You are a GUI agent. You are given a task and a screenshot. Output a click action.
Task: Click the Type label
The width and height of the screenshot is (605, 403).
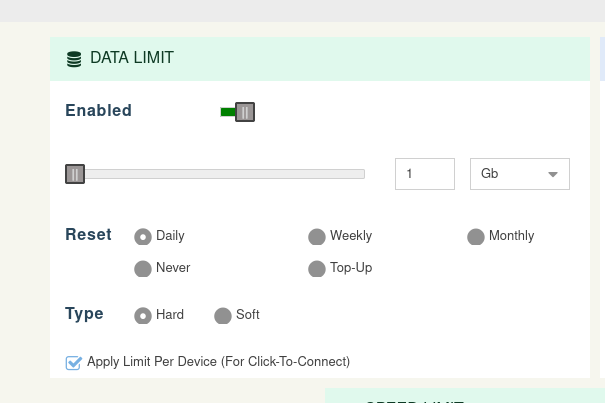pyautogui.click(x=84, y=314)
